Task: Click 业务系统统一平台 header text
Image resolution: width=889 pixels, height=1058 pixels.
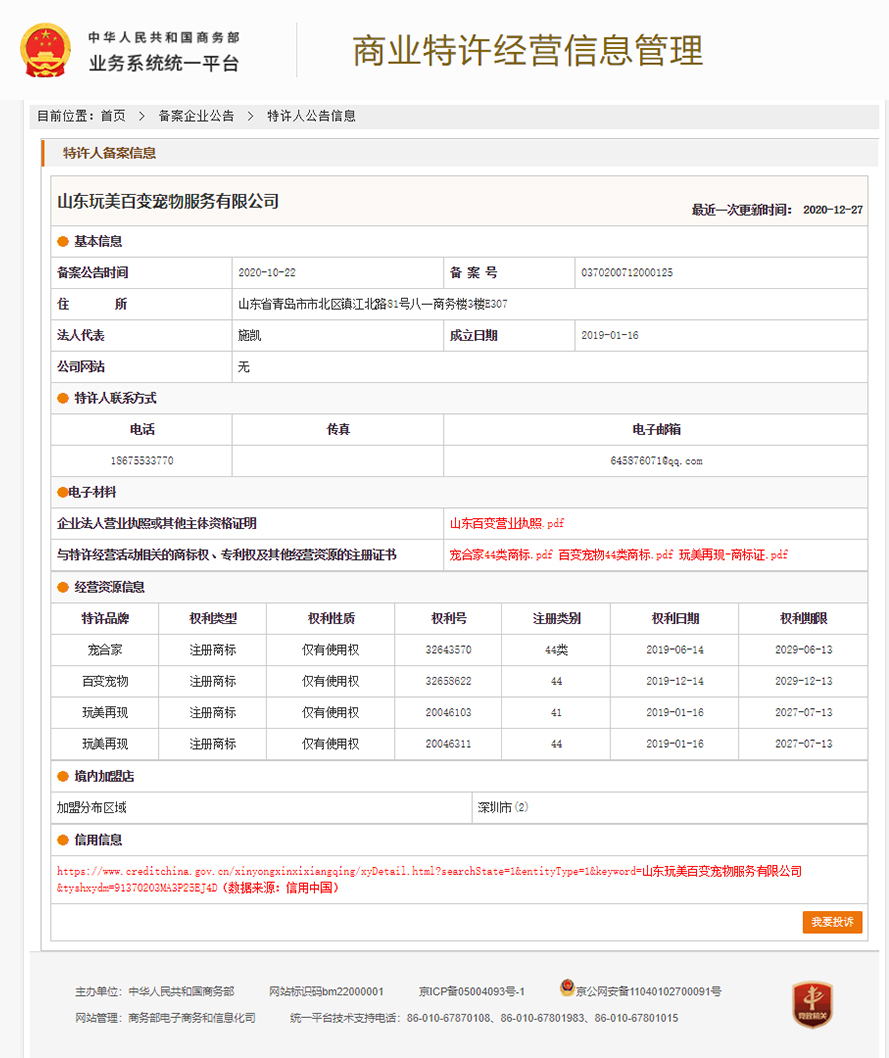Action: coord(164,64)
